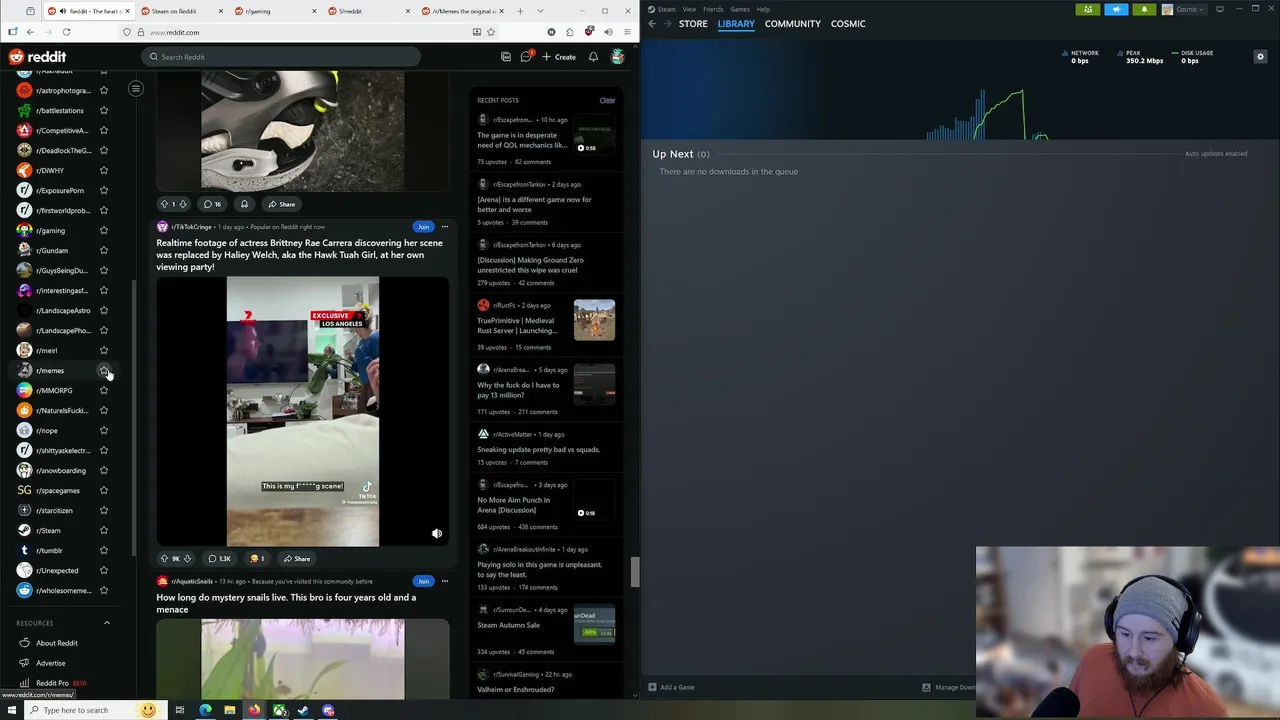Image resolution: width=1280 pixels, height=720 pixels.
Task: Go back in Steam client
Action: [652, 23]
